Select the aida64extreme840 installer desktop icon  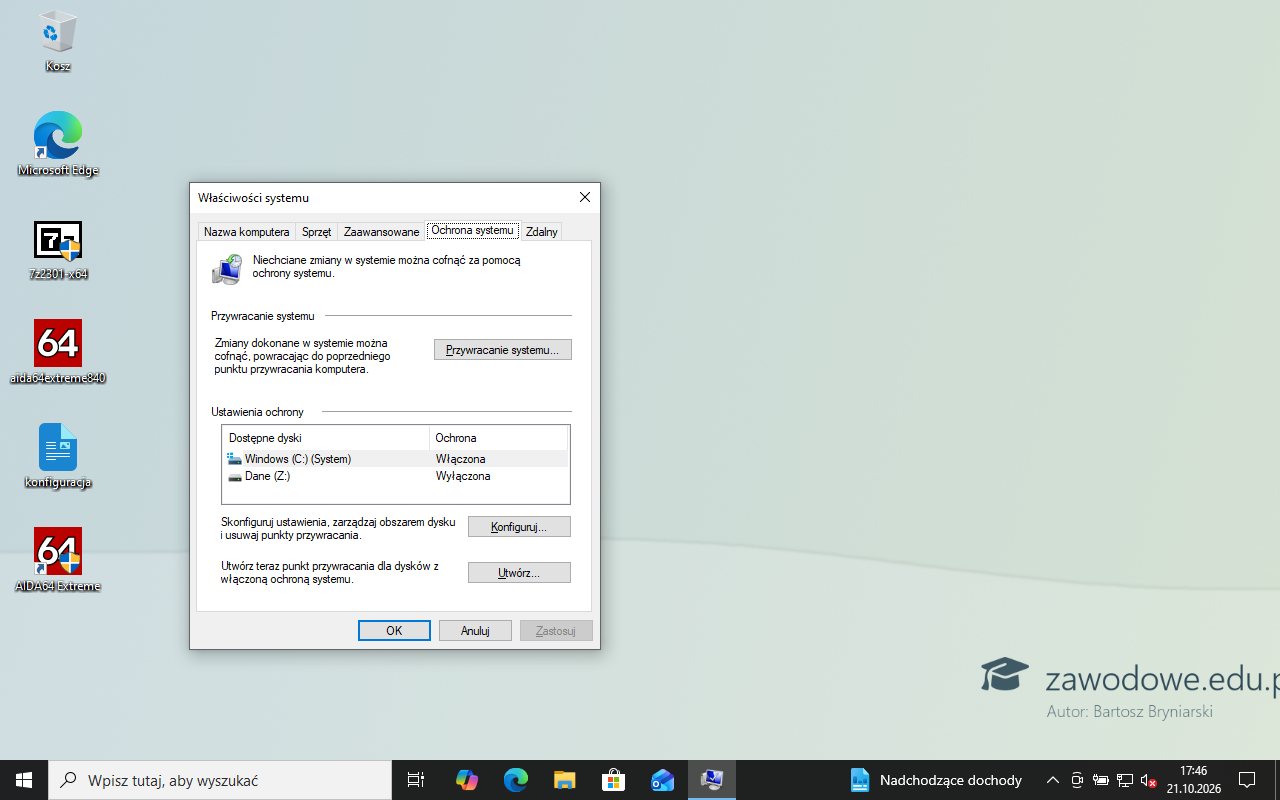[58, 353]
